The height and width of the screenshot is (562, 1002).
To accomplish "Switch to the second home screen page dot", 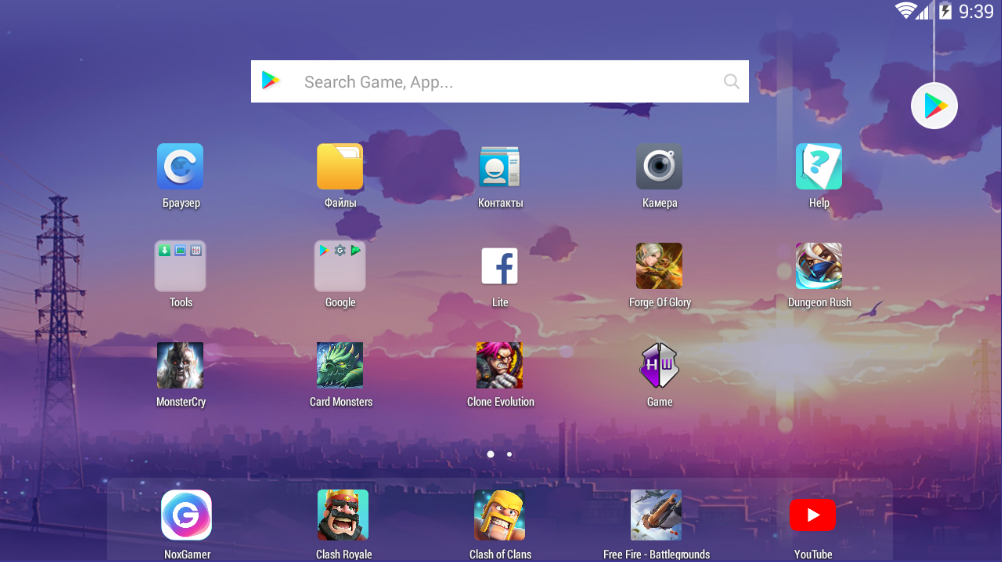I will [x=509, y=455].
